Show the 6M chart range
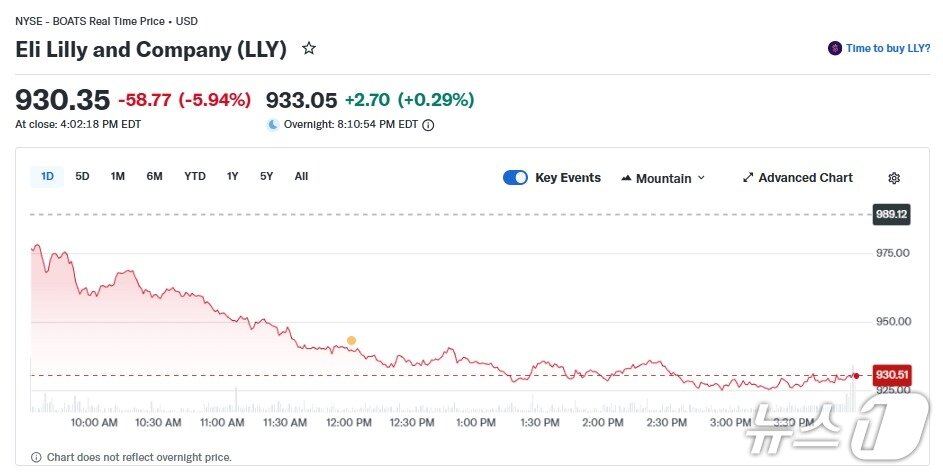Image resolution: width=943 pixels, height=474 pixels. tap(154, 177)
